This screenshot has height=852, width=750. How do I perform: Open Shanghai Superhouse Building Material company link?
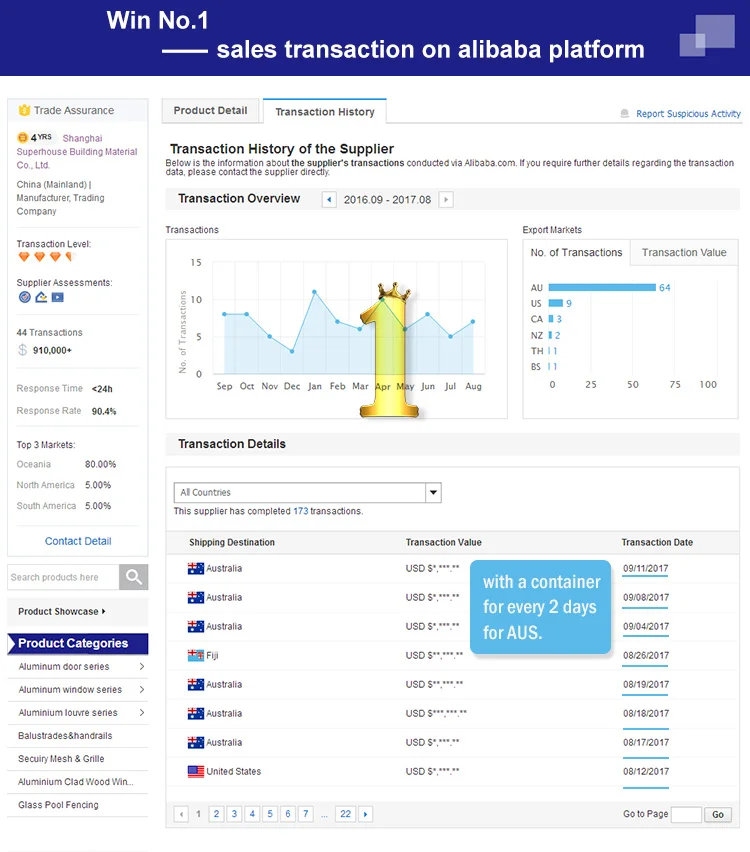[77, 152]
